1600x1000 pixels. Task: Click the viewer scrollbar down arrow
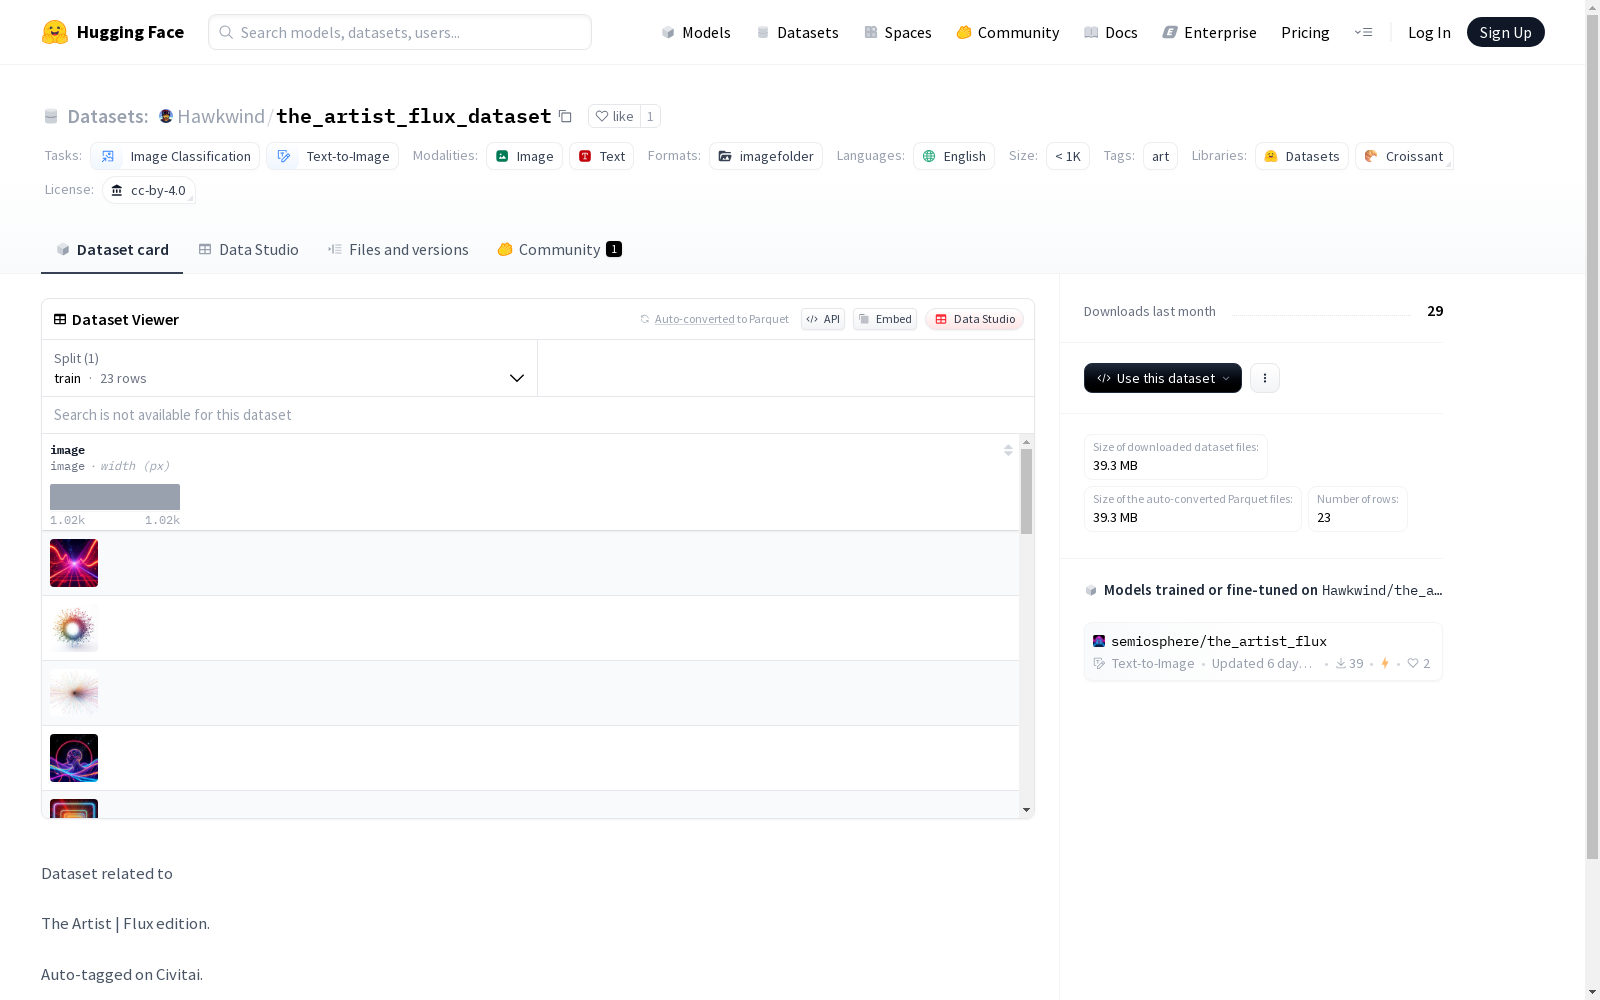coord(1026,810)
